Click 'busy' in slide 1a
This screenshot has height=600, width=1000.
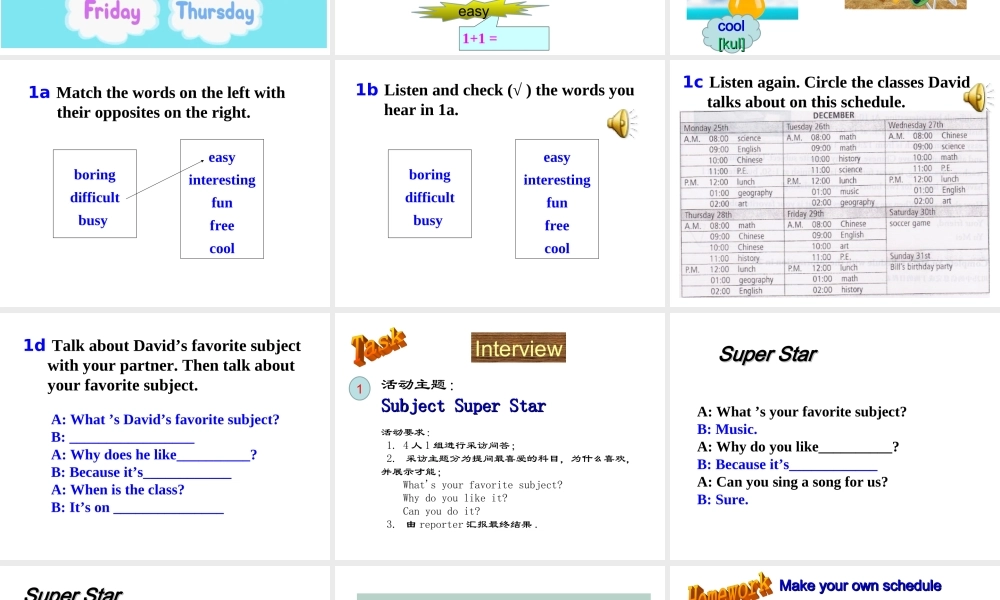[93, 220]
